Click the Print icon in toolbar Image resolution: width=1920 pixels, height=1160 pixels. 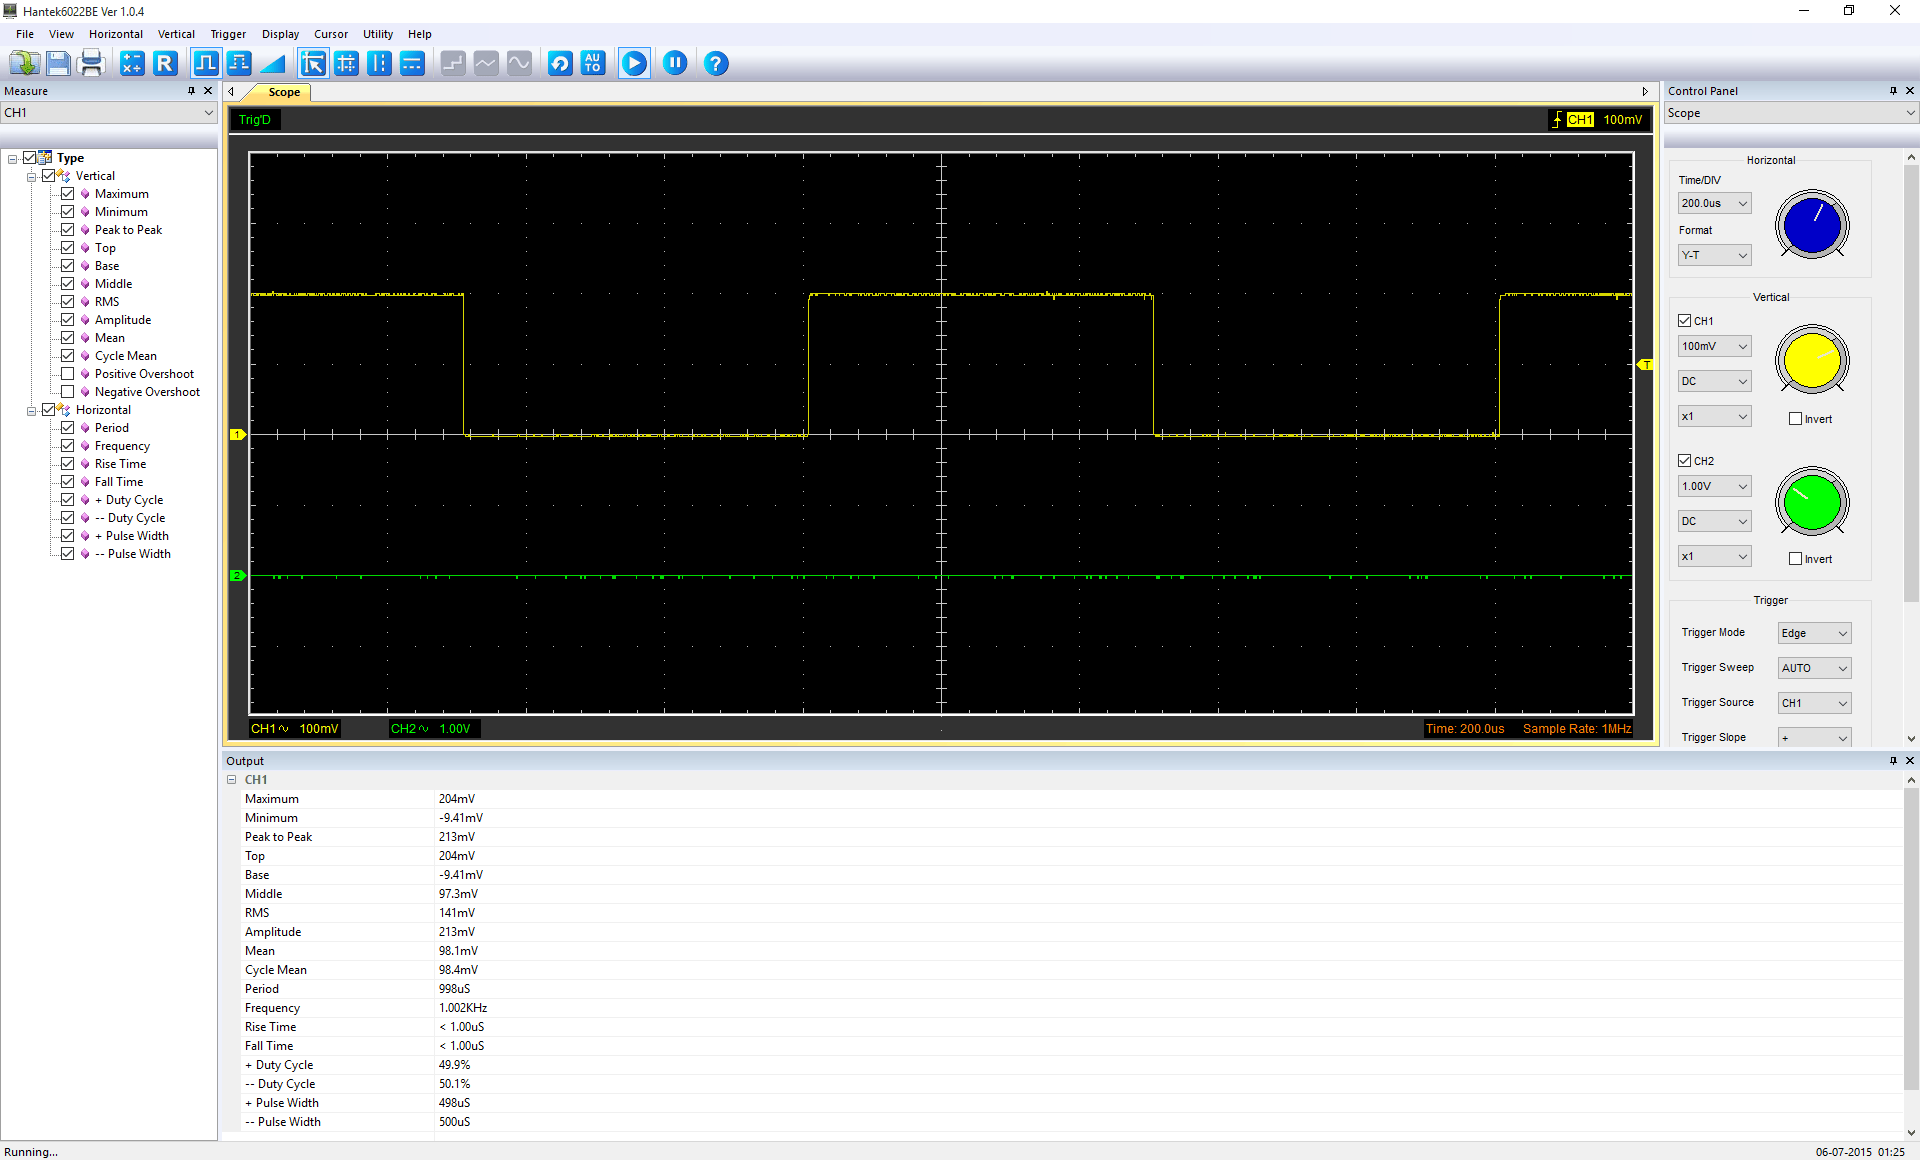click(92, 64)
